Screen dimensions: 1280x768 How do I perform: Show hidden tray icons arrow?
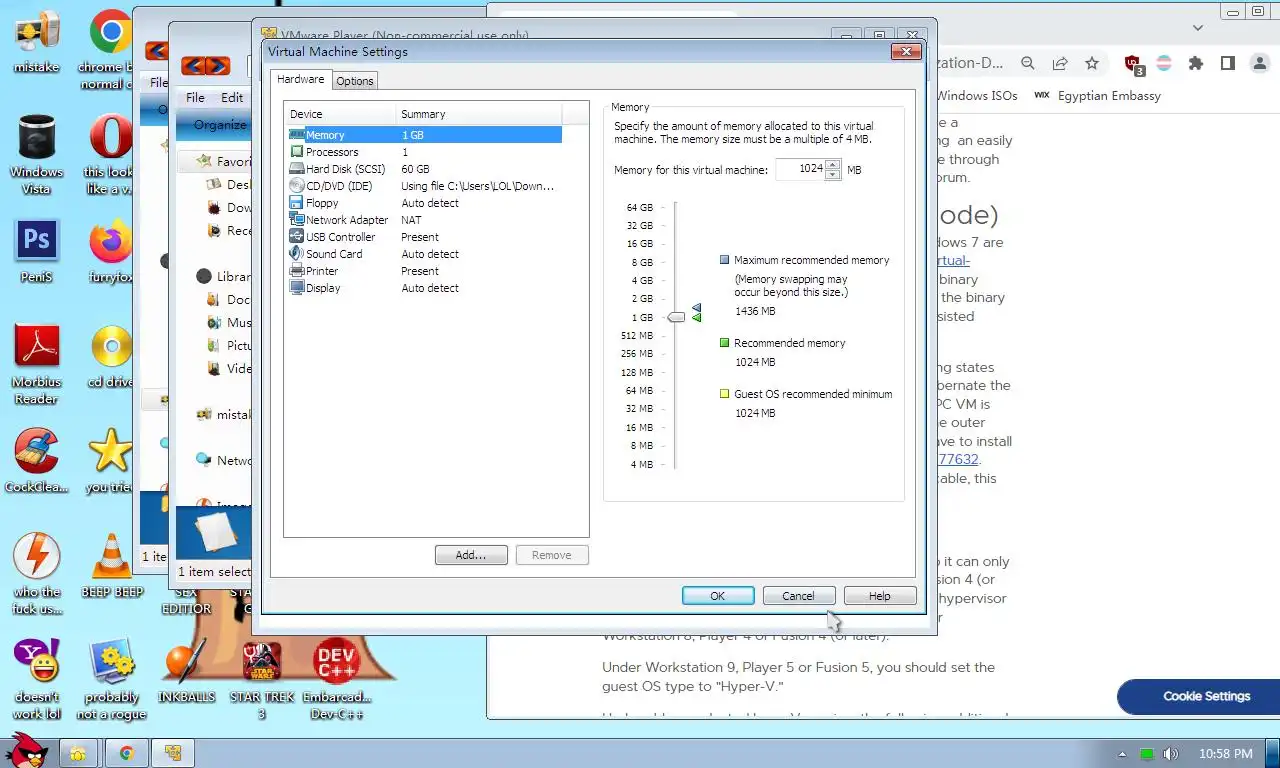pyautogui.click(x=1122, y=754)
